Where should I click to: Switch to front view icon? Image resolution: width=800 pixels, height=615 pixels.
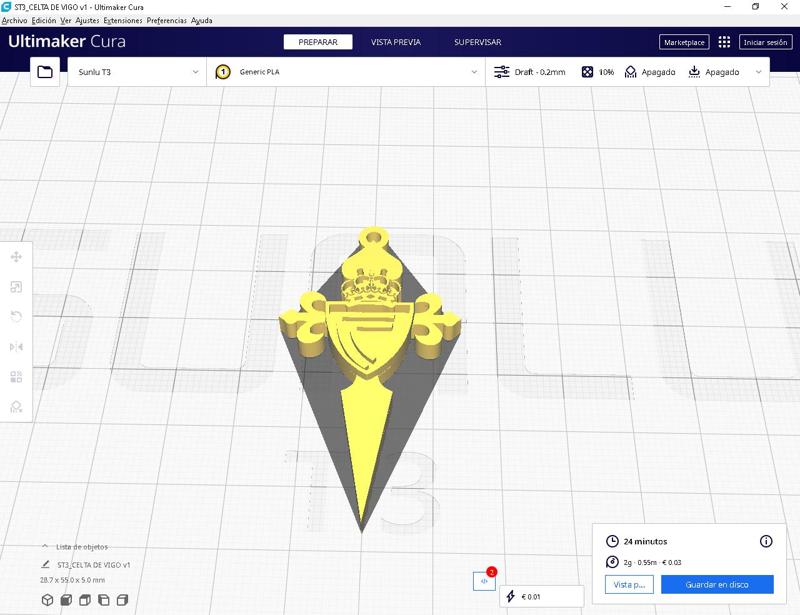(66, 600)
